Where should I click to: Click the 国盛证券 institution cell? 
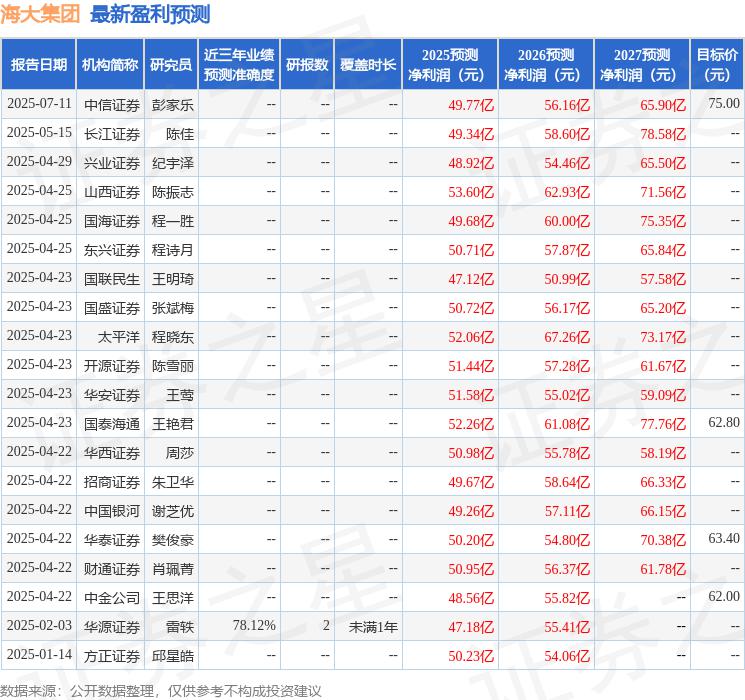click(x=112, y=308)
